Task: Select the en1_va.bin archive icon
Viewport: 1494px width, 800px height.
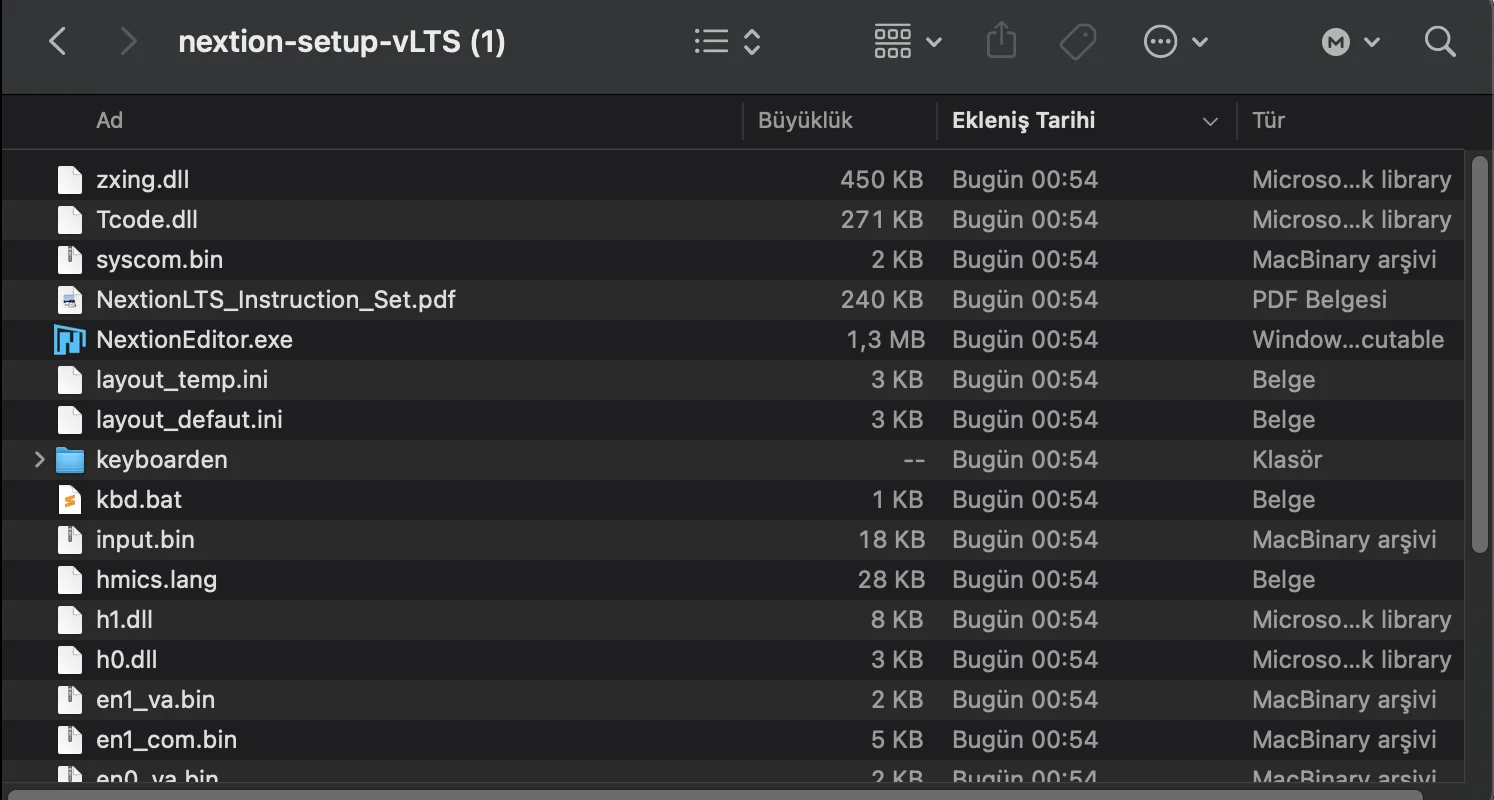Action: click(x=69, y=700)
